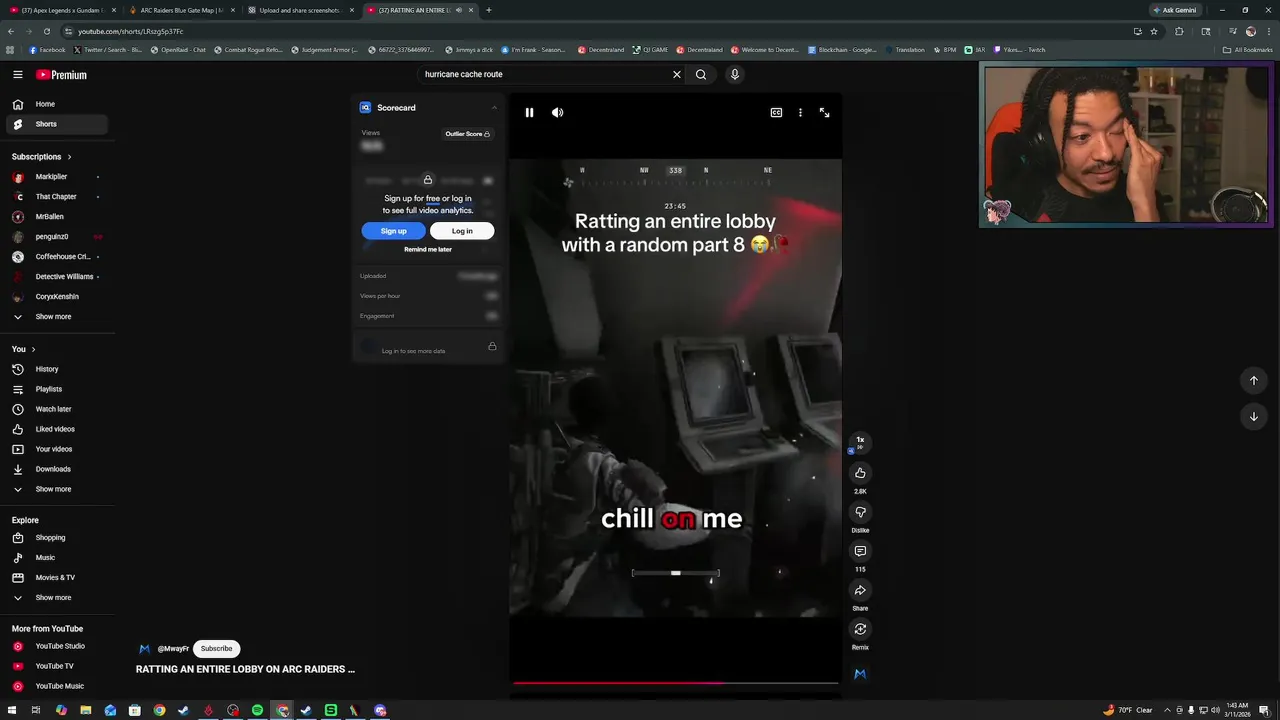Open CoryxKenshin subscription channel
1280x720 pixels.
pos(57,297)
